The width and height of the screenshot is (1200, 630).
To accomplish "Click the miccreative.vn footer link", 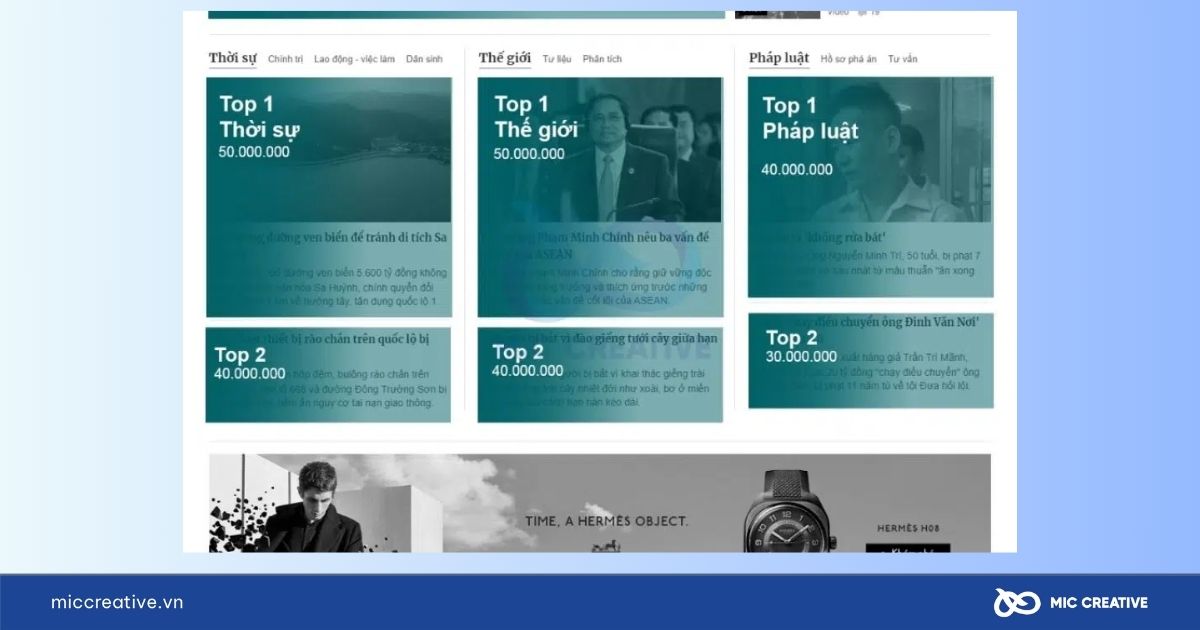I will click(117, 602).
